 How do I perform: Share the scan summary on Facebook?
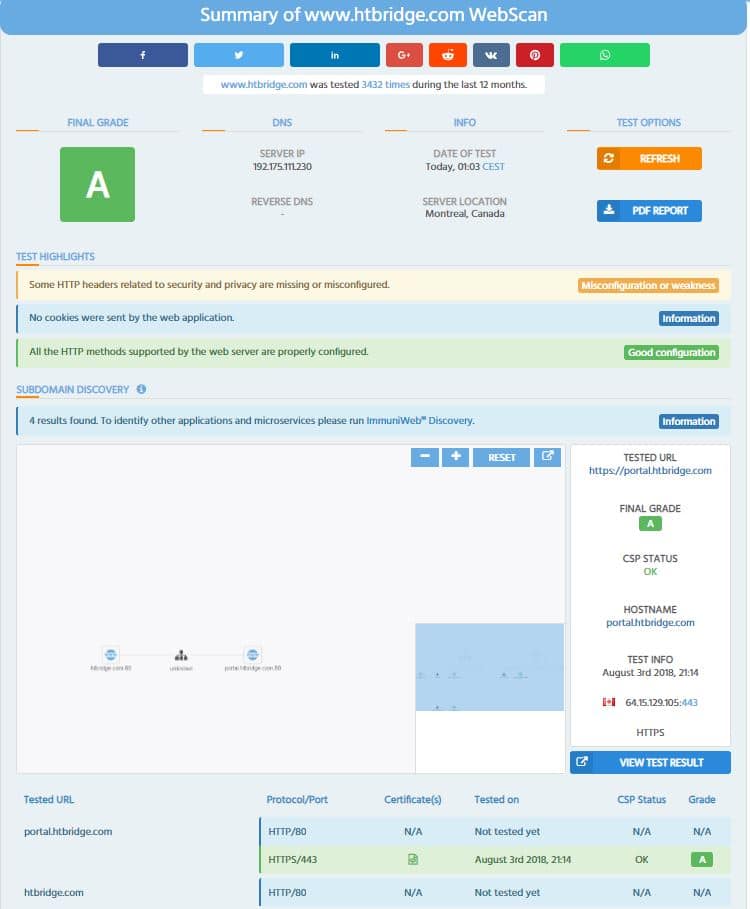143,55
